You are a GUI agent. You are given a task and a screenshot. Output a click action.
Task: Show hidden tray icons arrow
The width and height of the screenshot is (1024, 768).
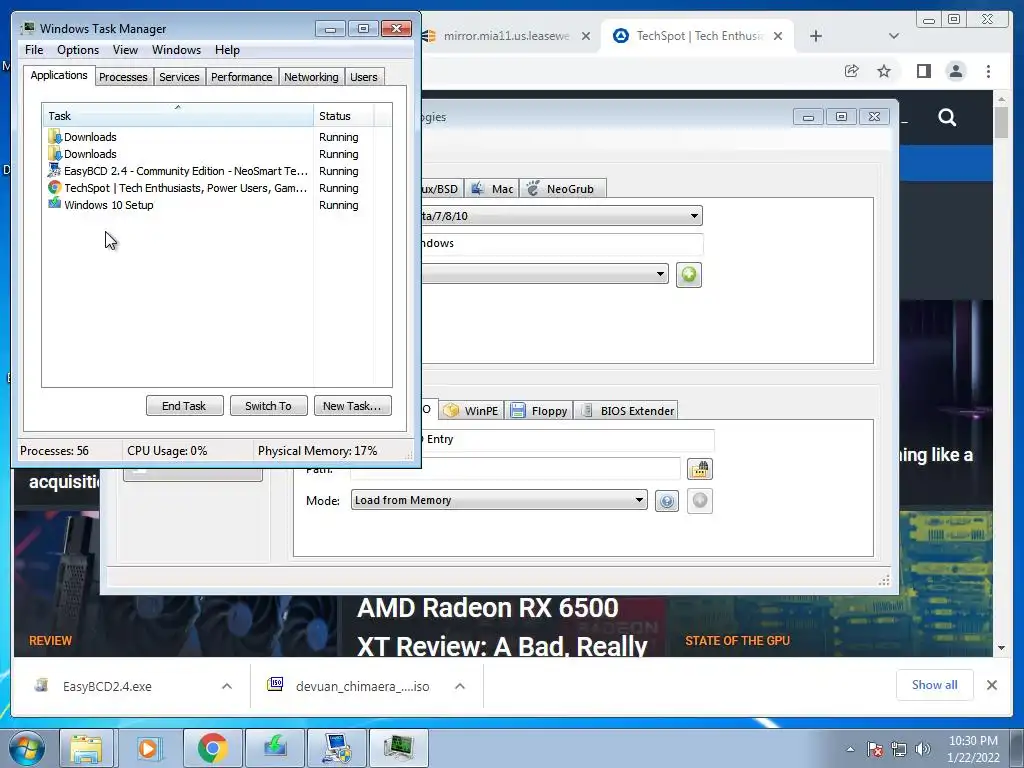pos(850,749)
